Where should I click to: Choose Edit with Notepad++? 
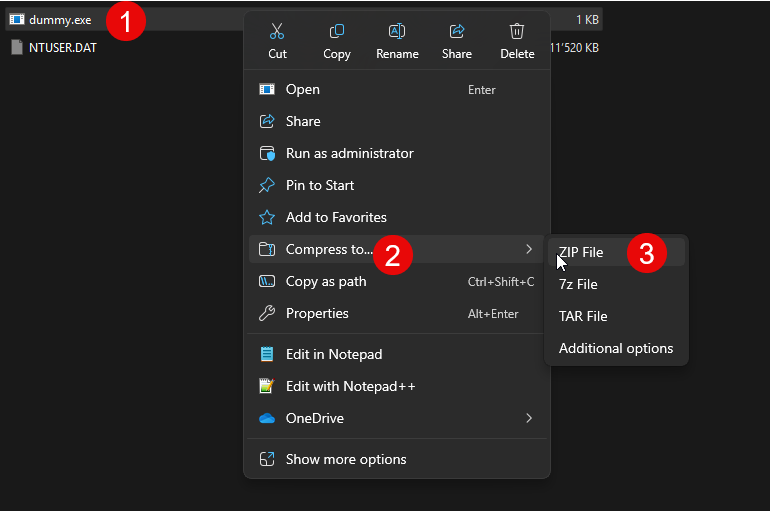point(350,386)
